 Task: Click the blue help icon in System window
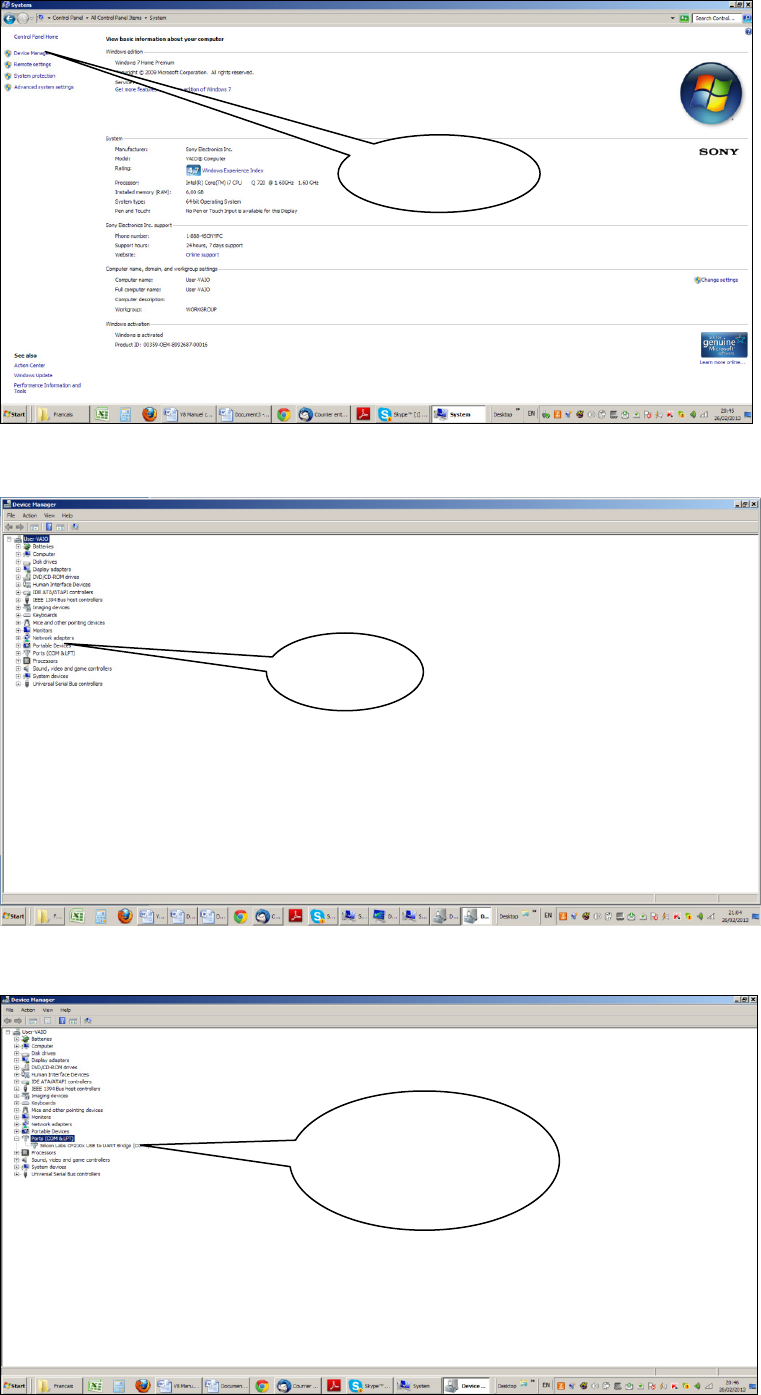point(748,32)
